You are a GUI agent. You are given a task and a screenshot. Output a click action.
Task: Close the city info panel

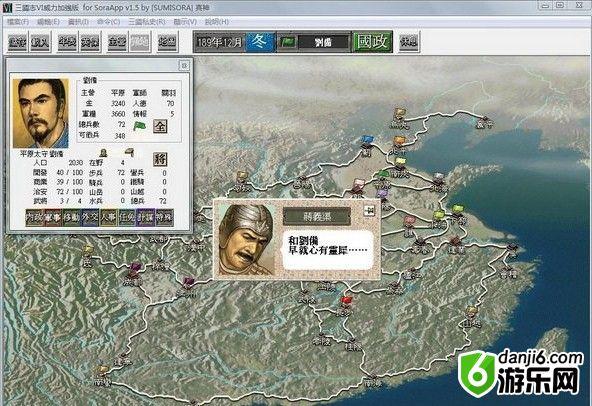184,65
